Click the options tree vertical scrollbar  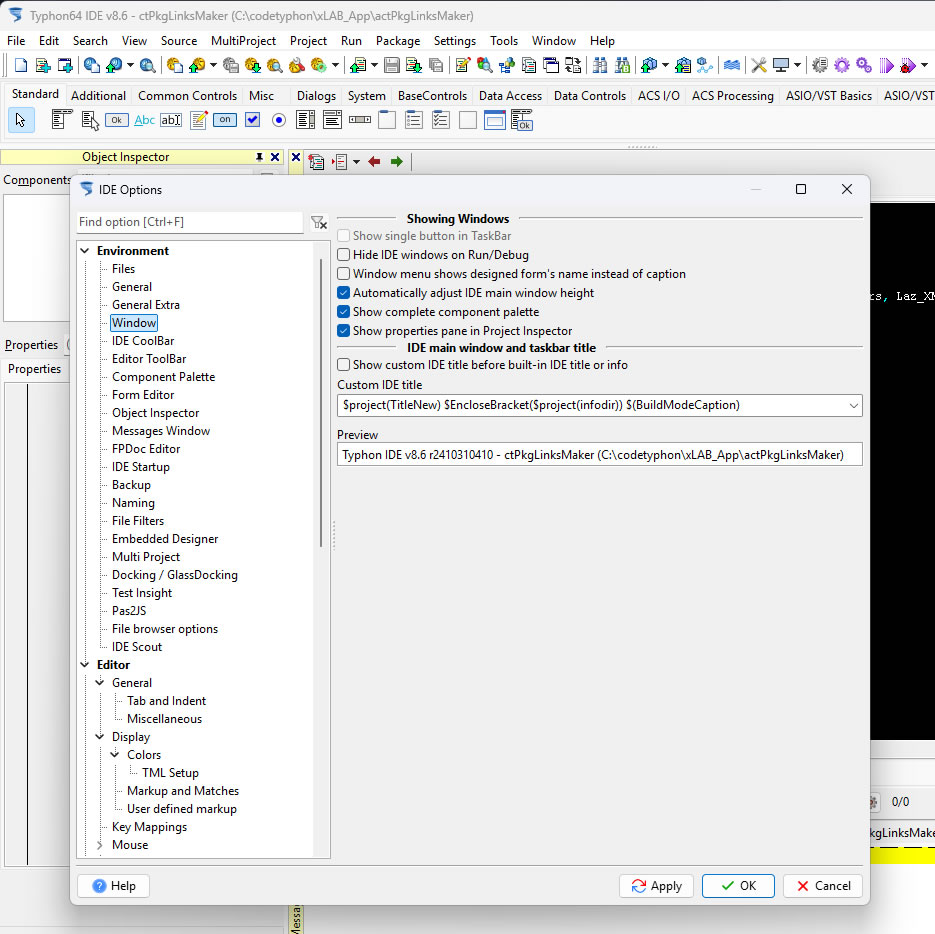coord(321,403)
